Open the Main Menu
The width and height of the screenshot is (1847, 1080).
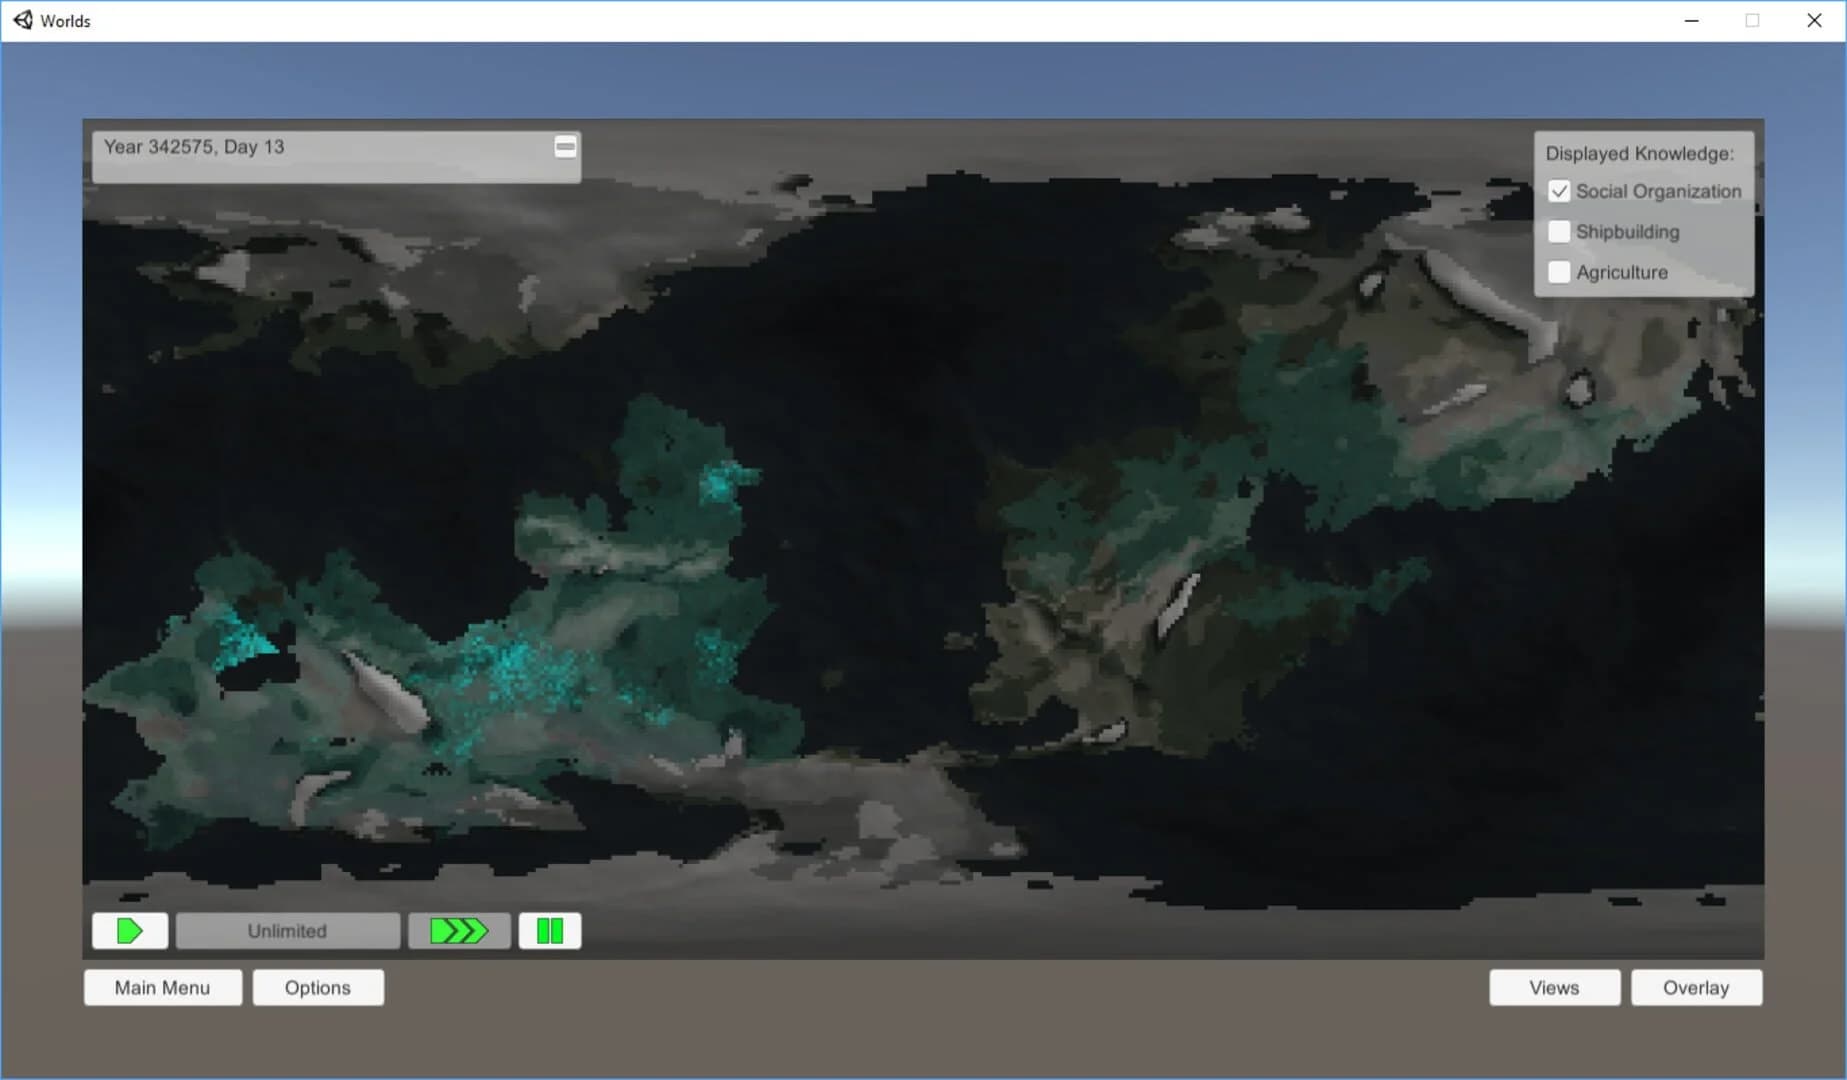point(162,987)
